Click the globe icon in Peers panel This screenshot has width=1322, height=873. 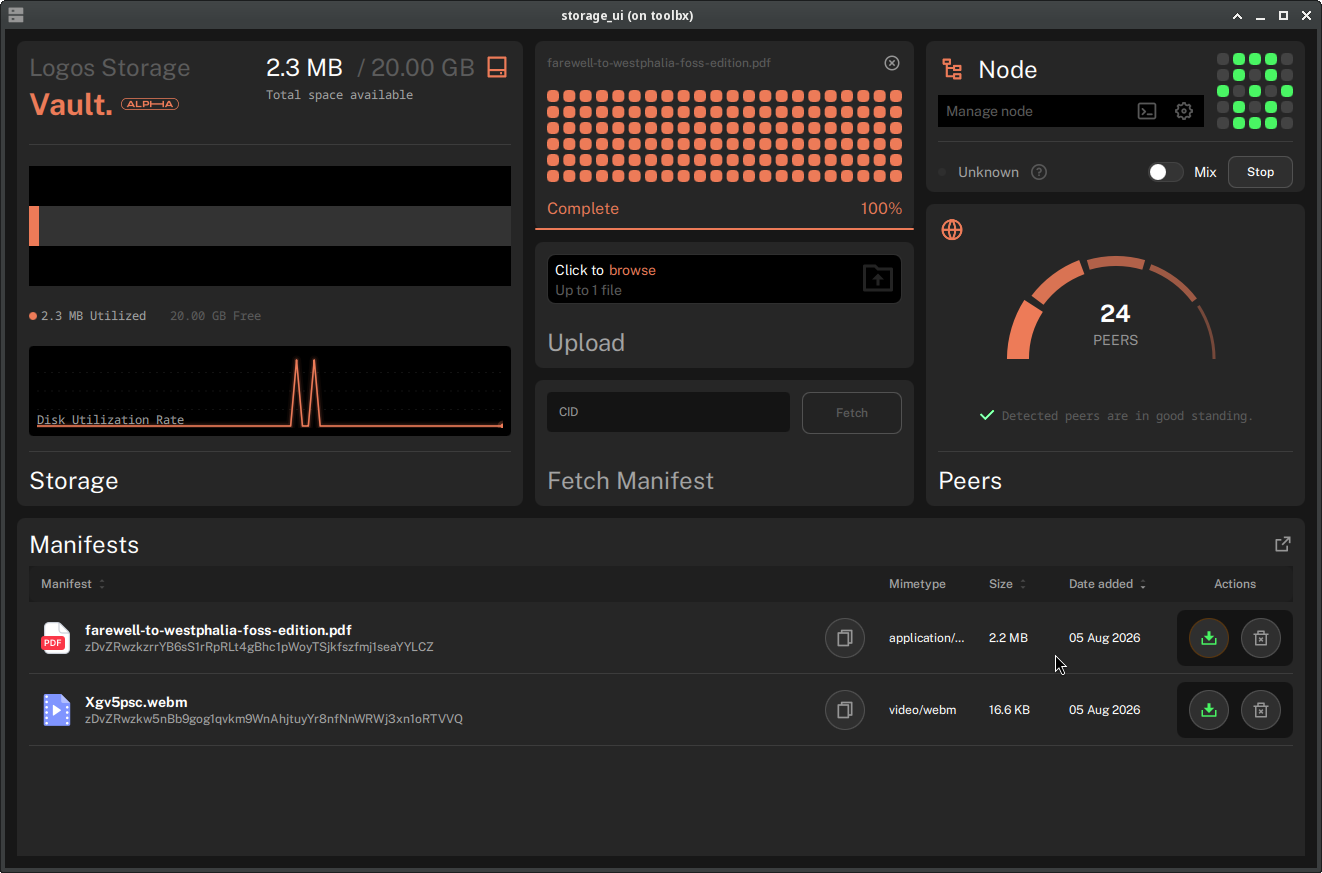pos(952,230)
